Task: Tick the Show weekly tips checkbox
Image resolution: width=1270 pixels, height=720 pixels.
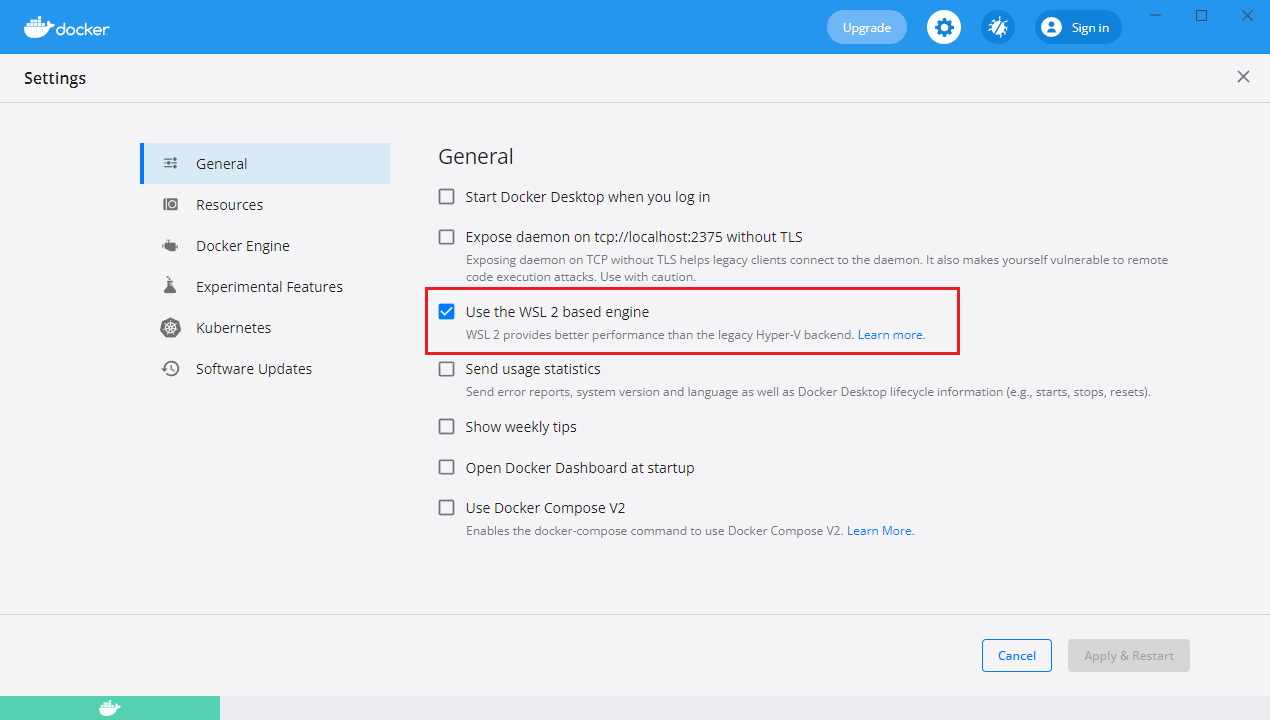Action: pos(447,427)
